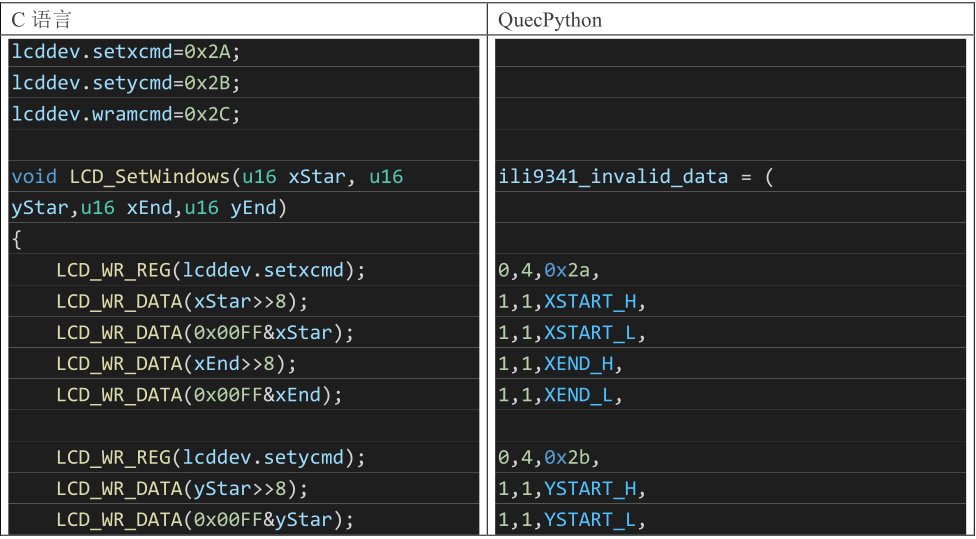Screen dimensions: 976x539
Task: Click LCD_WR_REG(lcddev.setxcmd); line
Action: 210,270
